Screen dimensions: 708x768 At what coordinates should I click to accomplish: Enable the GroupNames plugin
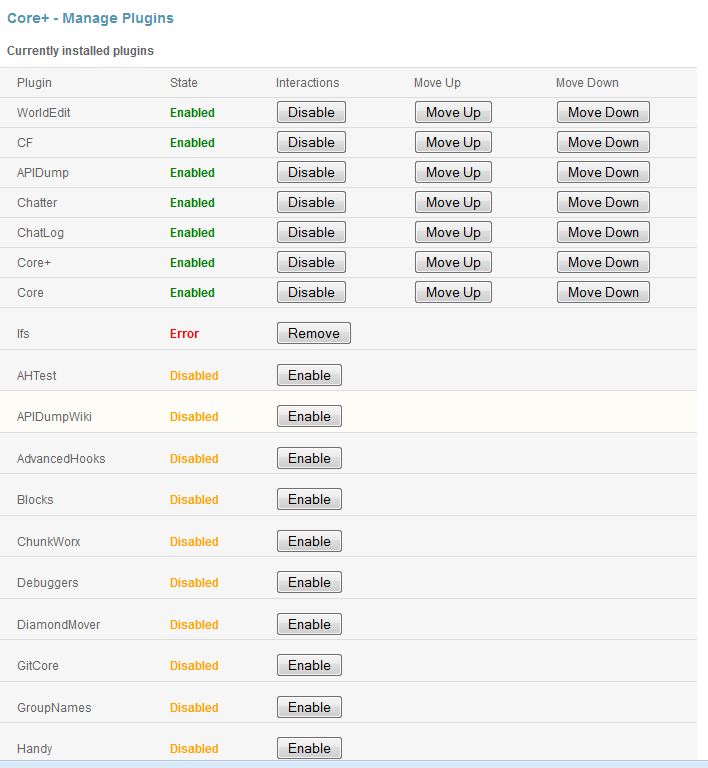click(x=309, y=708)
